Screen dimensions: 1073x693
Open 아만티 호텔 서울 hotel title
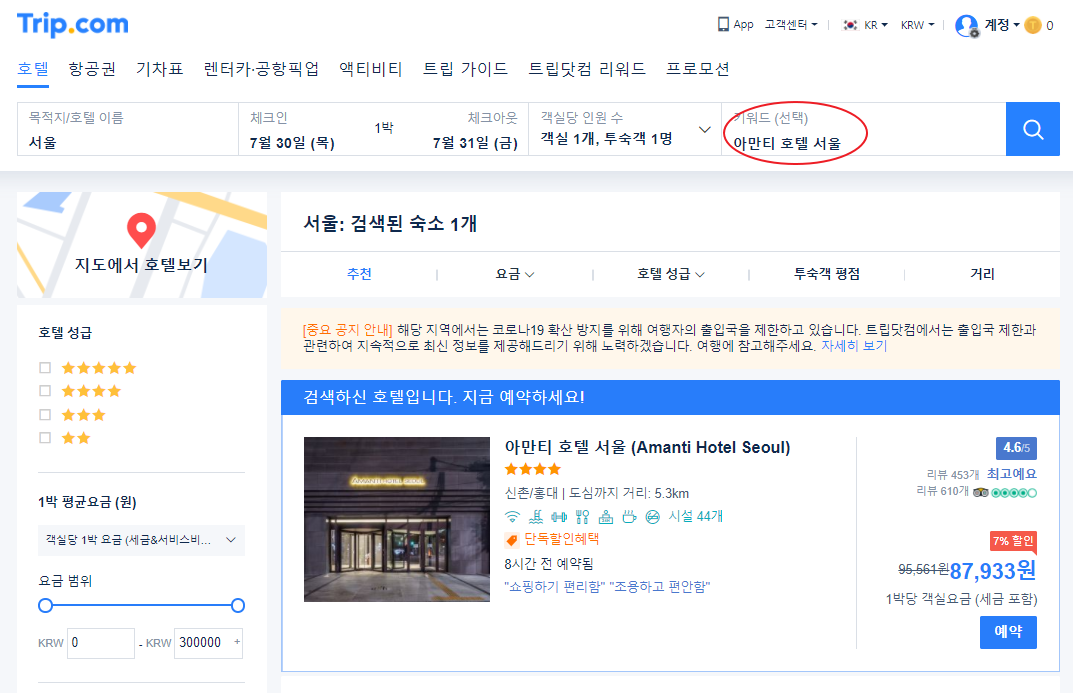pyautogui.click(x=647, y=447)
